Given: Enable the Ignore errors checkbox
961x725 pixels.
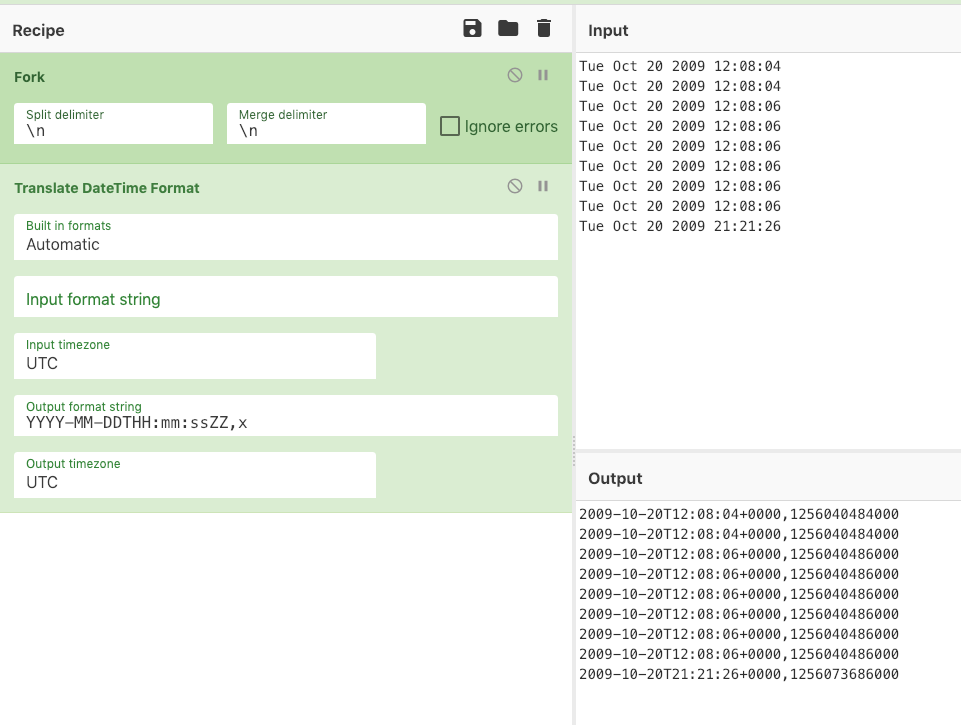Looking at the screenshot, I should 451,126.
